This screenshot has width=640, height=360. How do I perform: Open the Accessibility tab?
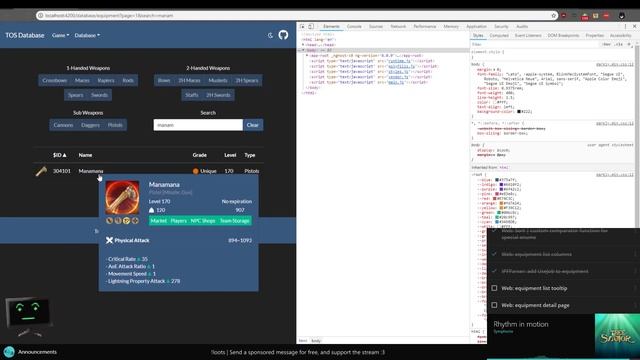pos(620,36)
